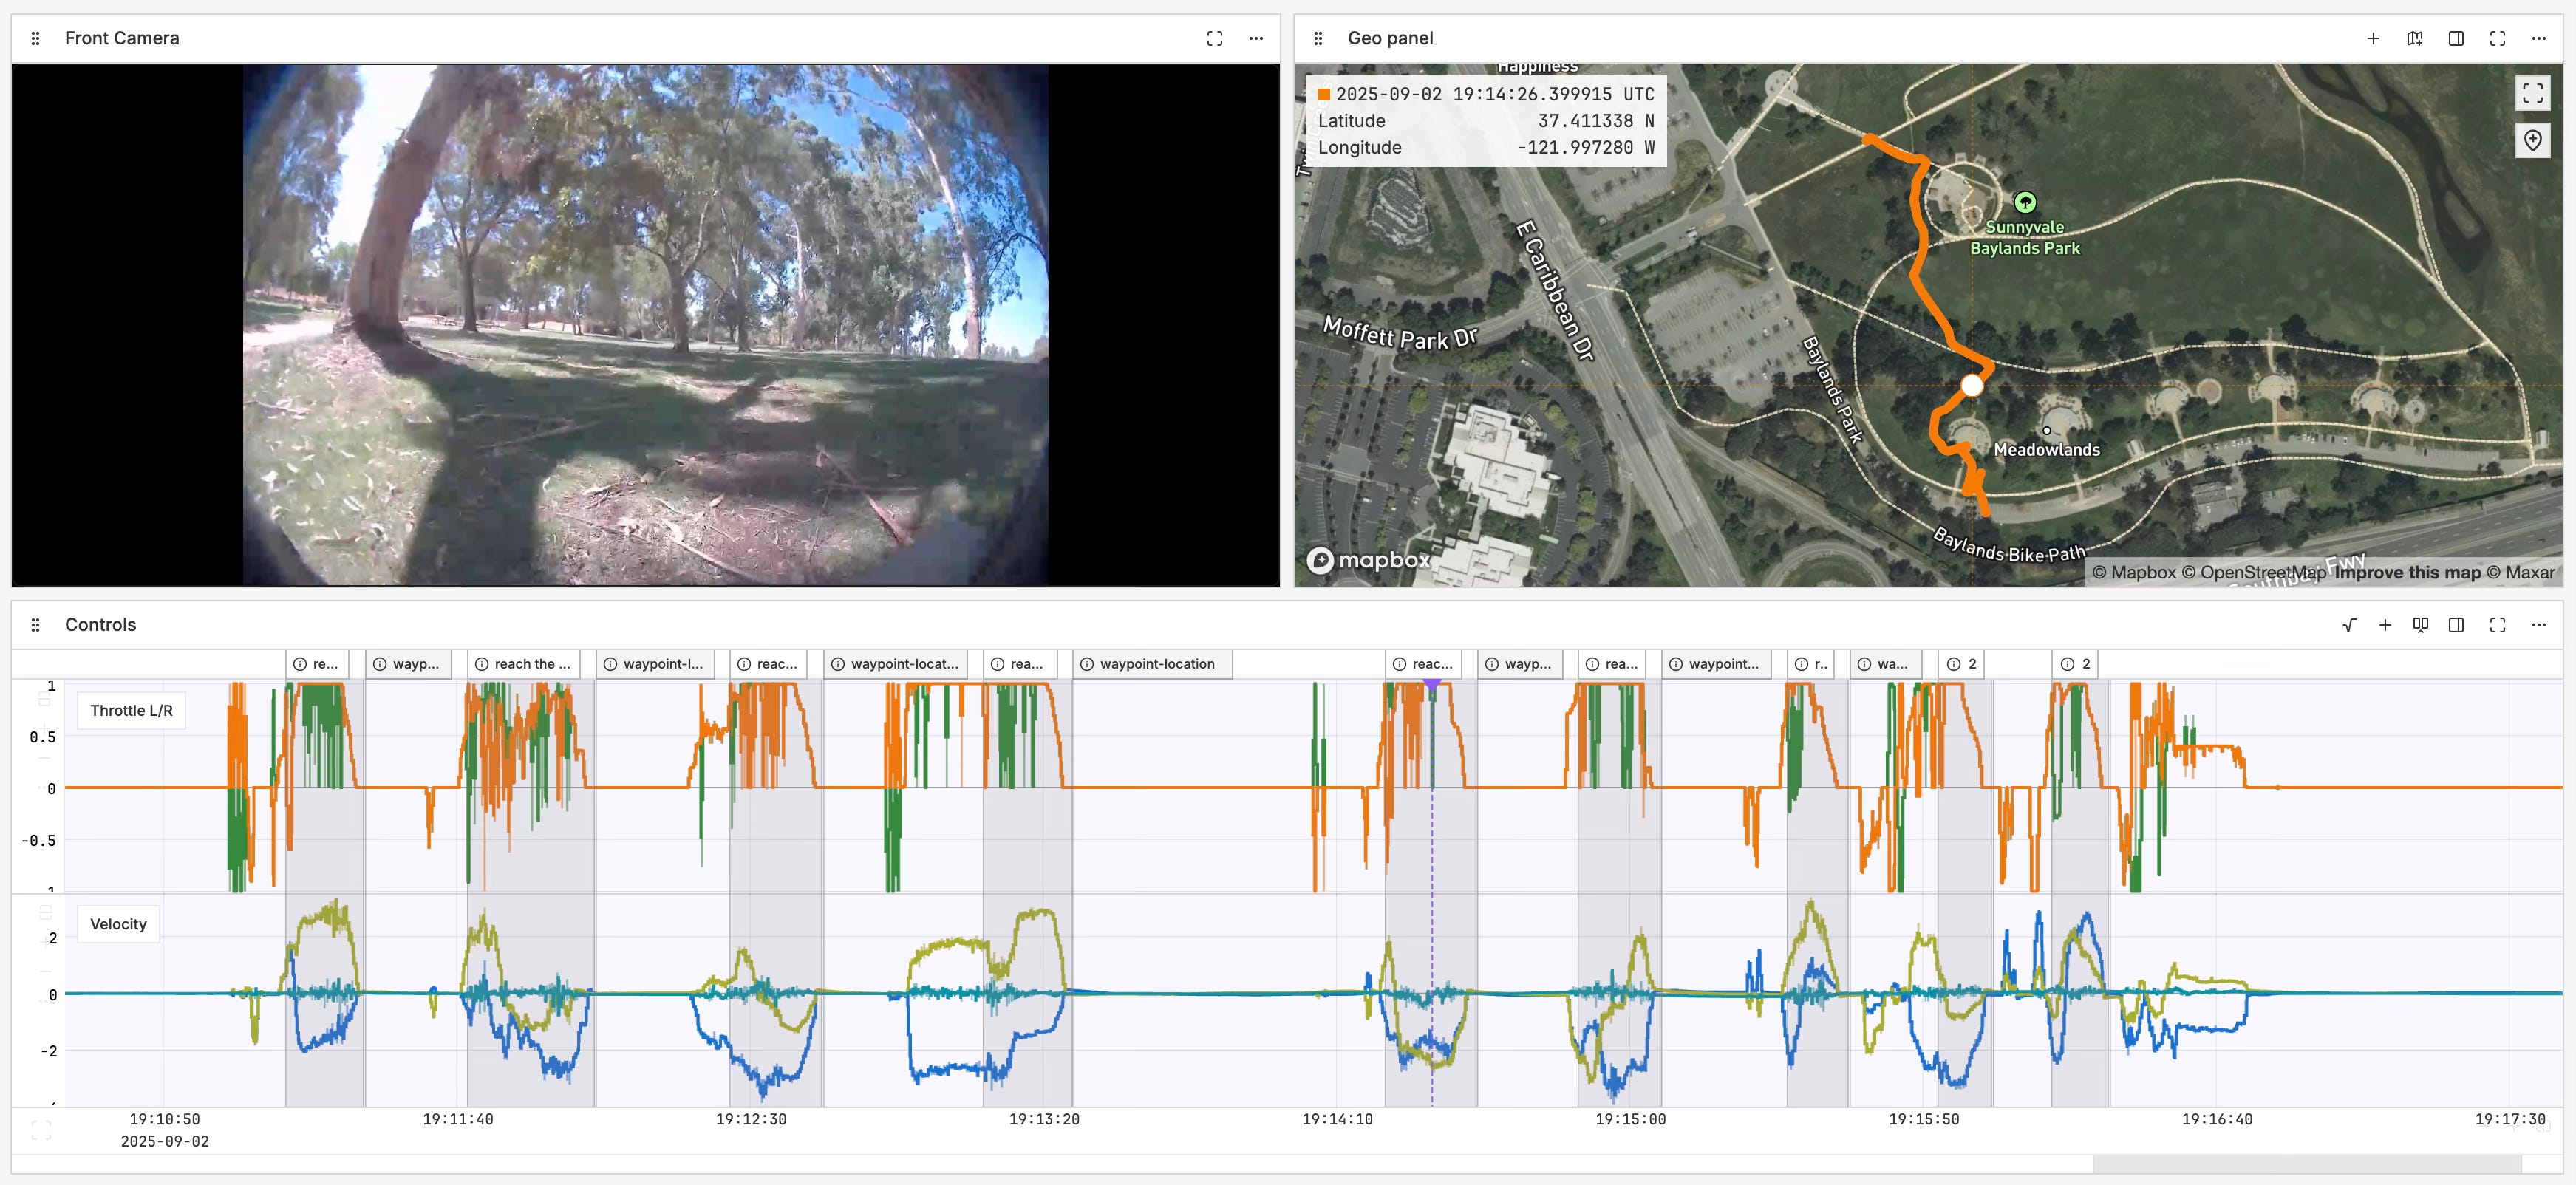Screen dimensions: 2576x1185
Task: Click the plus icon in Geo panel header
Action: pos(2373,38)
